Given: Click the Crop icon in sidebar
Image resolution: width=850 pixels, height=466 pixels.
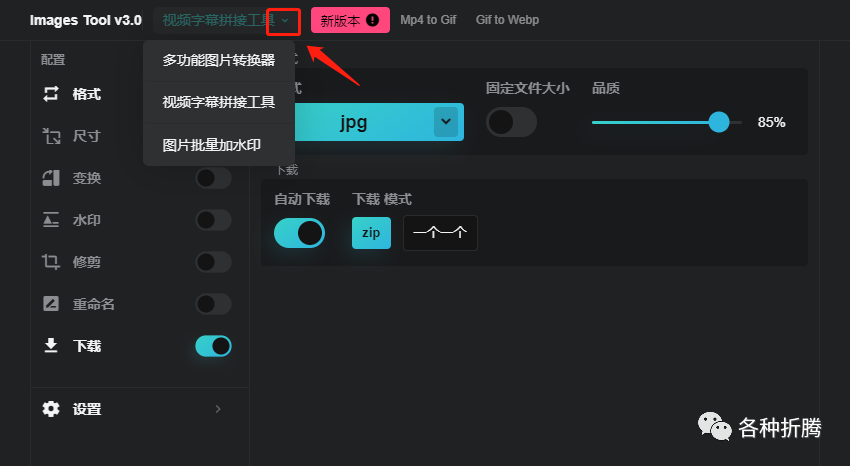Looking at the screenshot, I should tap(51, 262).
